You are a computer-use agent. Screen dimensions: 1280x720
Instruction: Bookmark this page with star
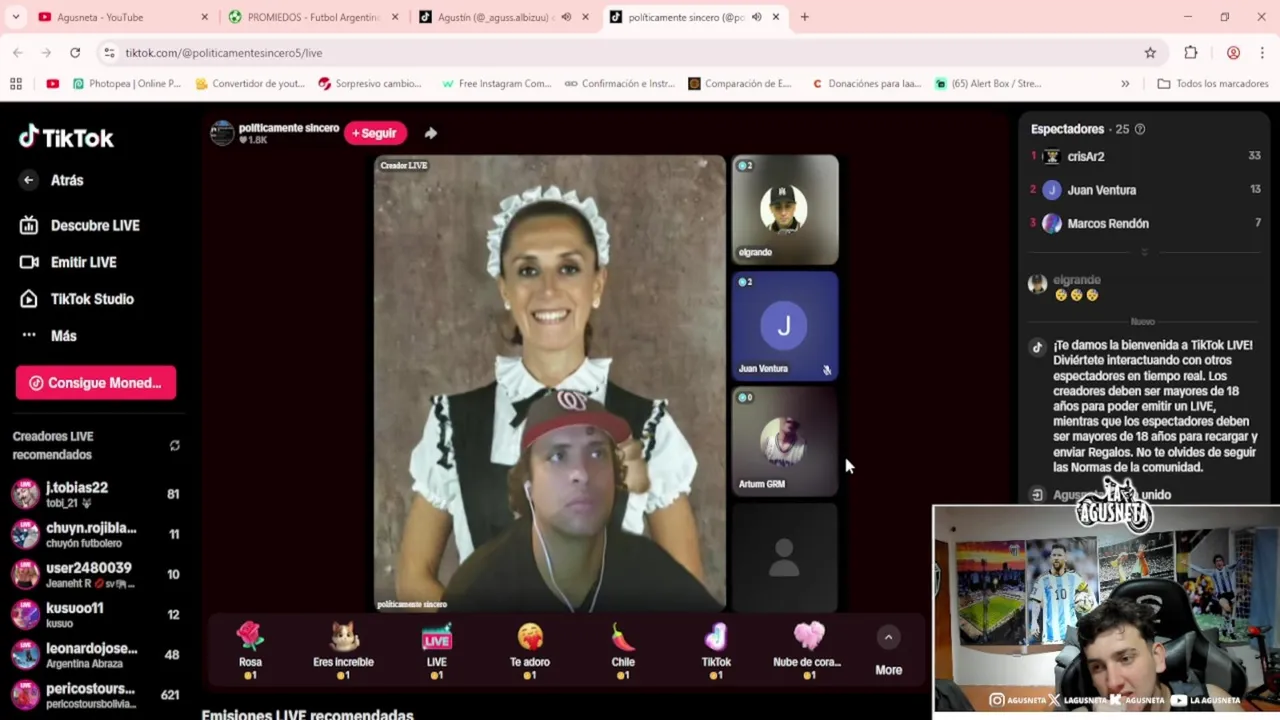pyautogui.click(x=1150, y=53)
